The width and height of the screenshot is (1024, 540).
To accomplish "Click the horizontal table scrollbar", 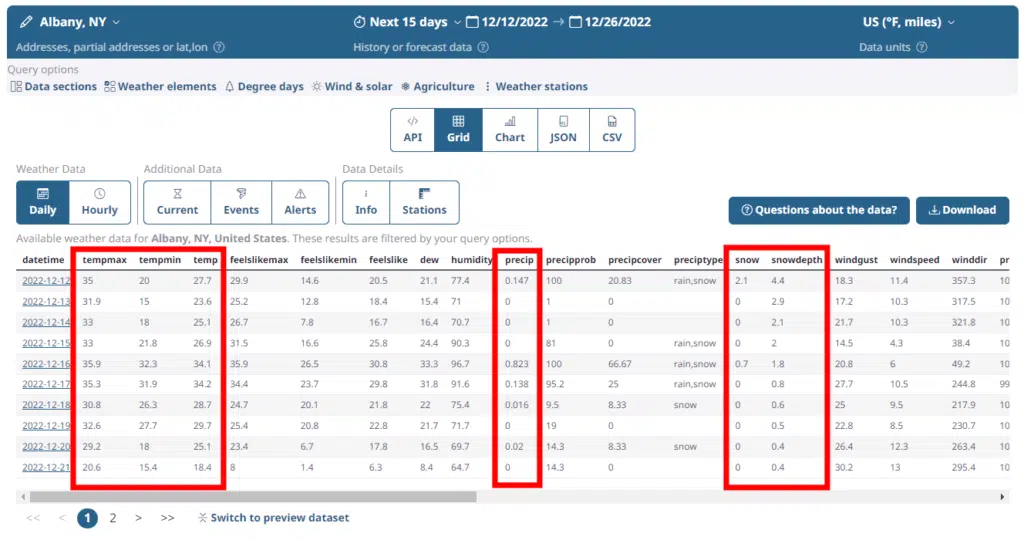I will 250,497.
